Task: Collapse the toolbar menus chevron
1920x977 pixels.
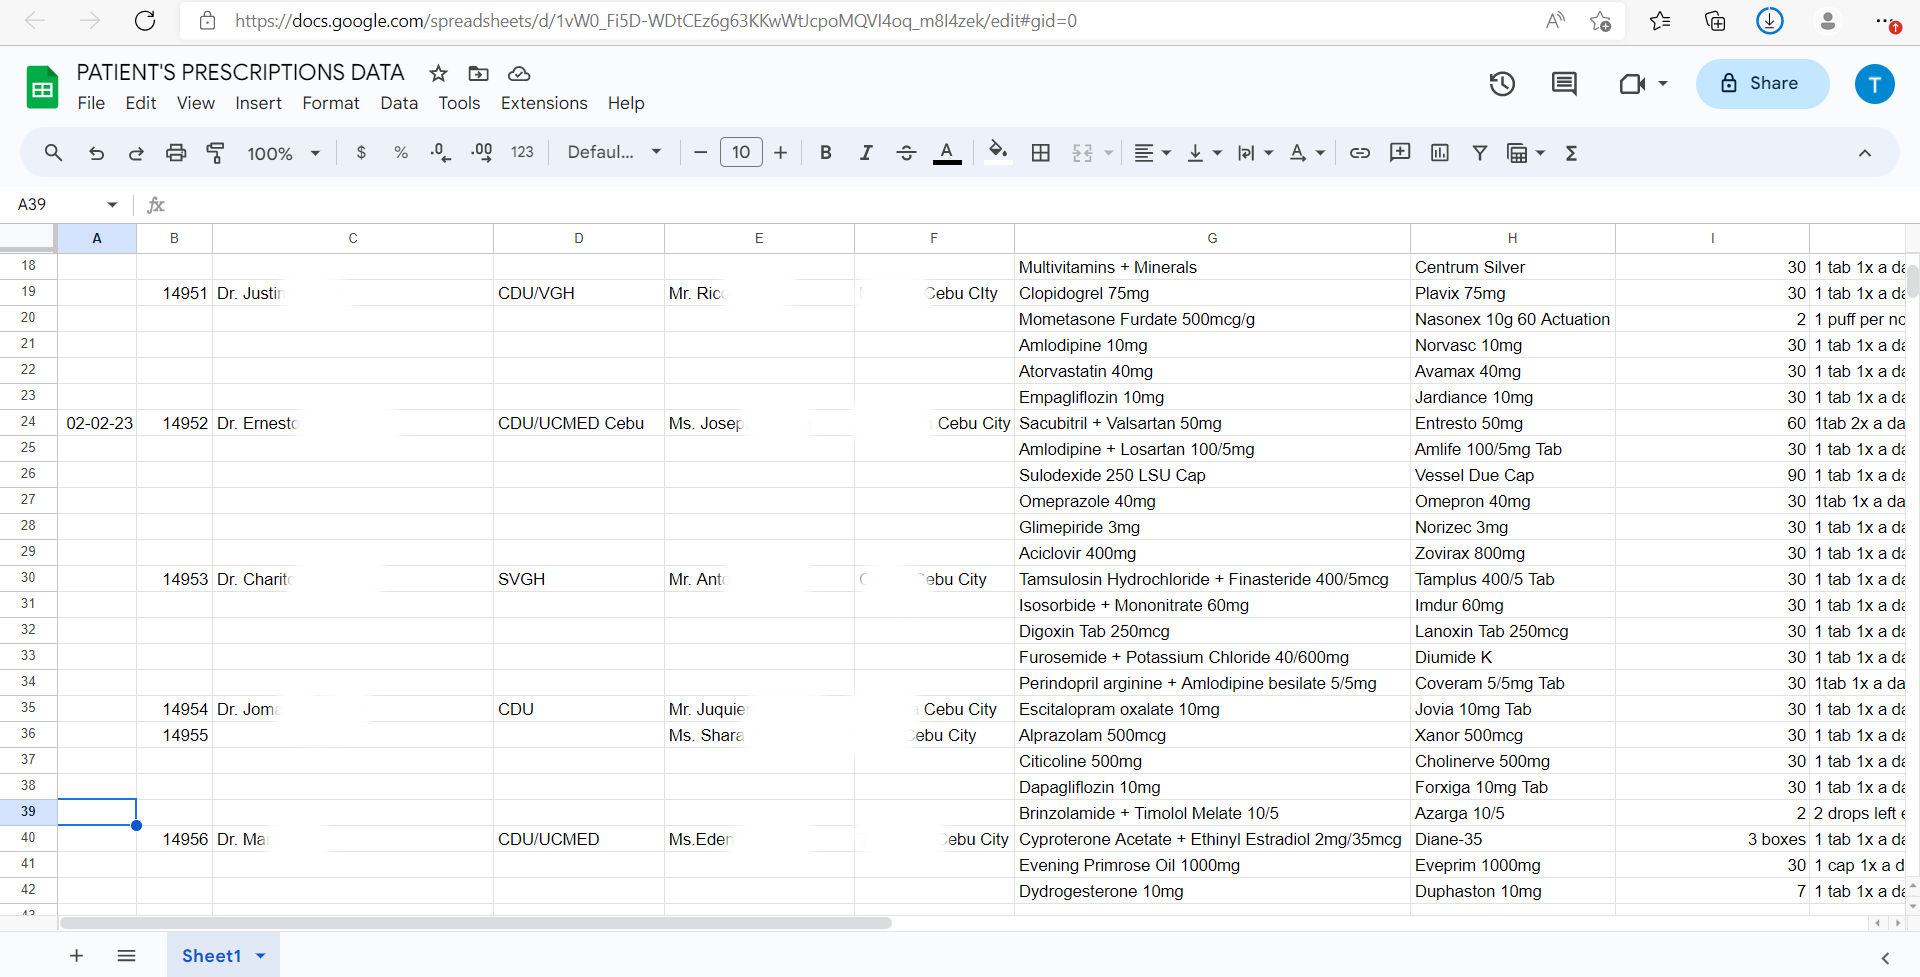Action: (x=1865, y=153)
